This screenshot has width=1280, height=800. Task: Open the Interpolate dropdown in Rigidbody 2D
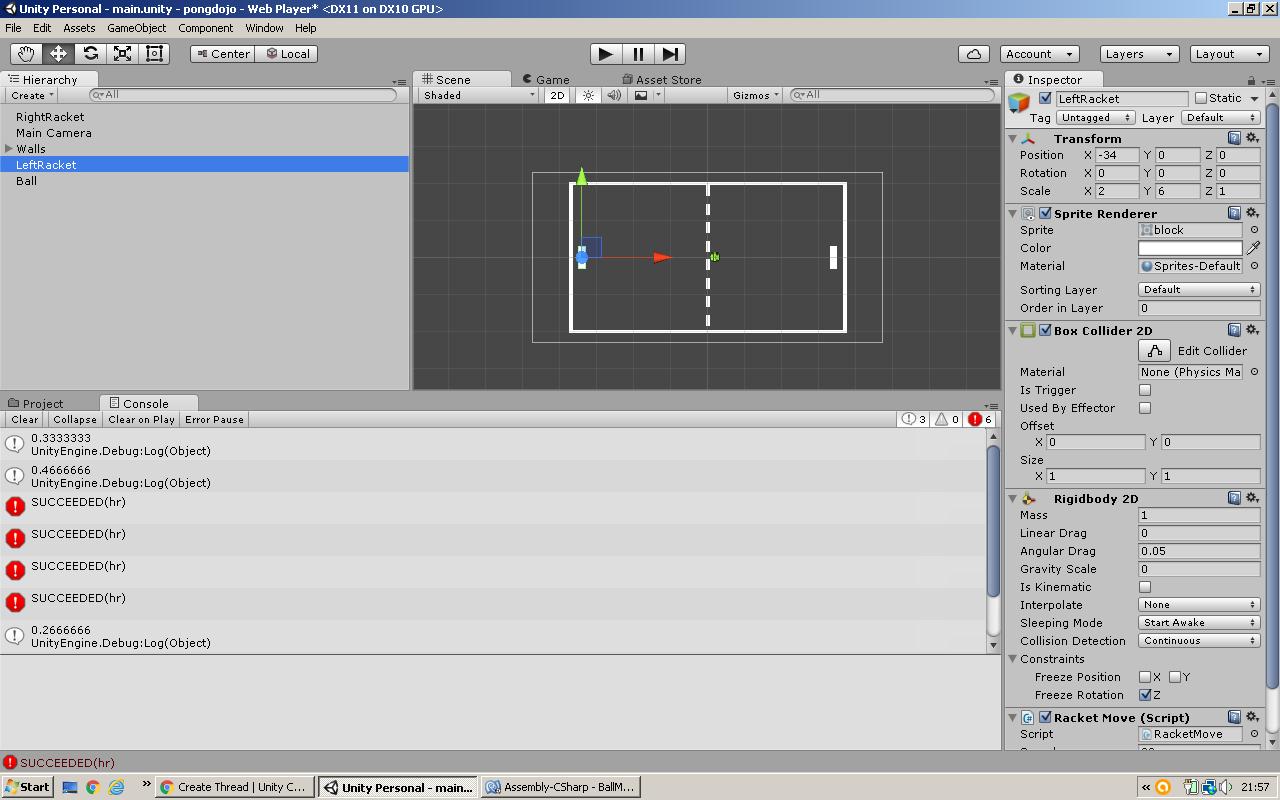coord(1198,604)
